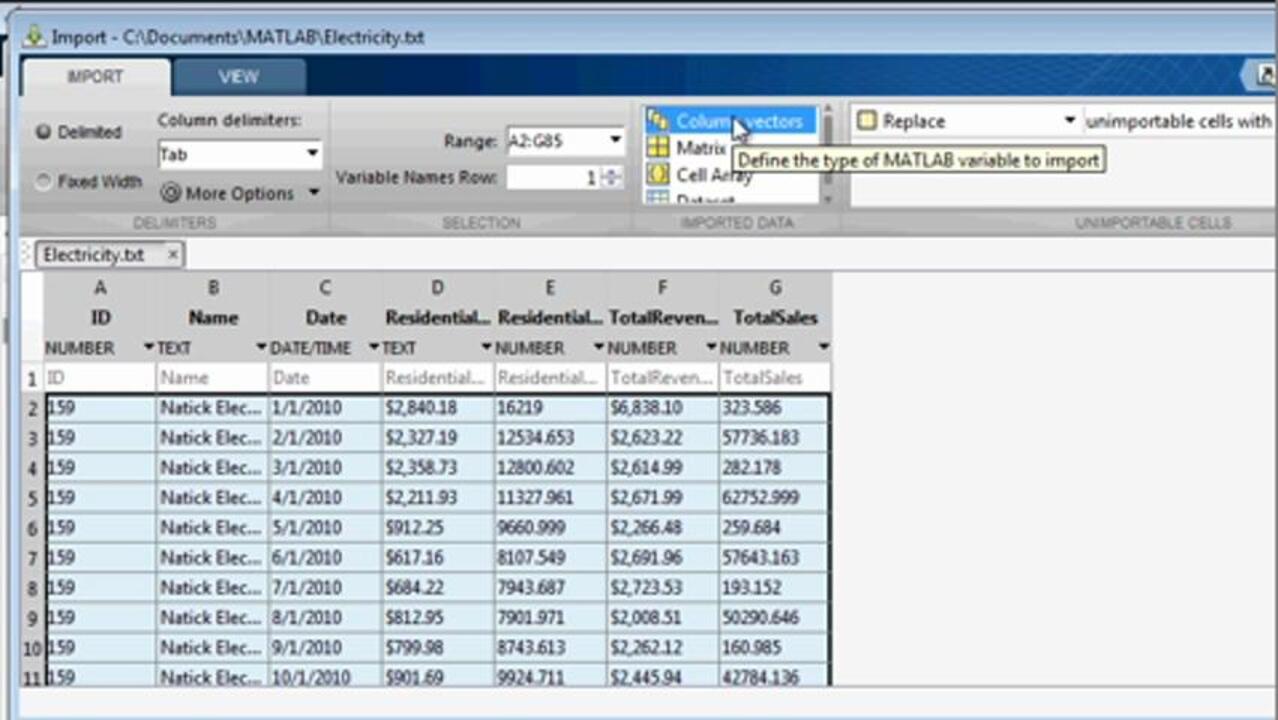
Task: Select the Column vectors icon
Action: 657,121
